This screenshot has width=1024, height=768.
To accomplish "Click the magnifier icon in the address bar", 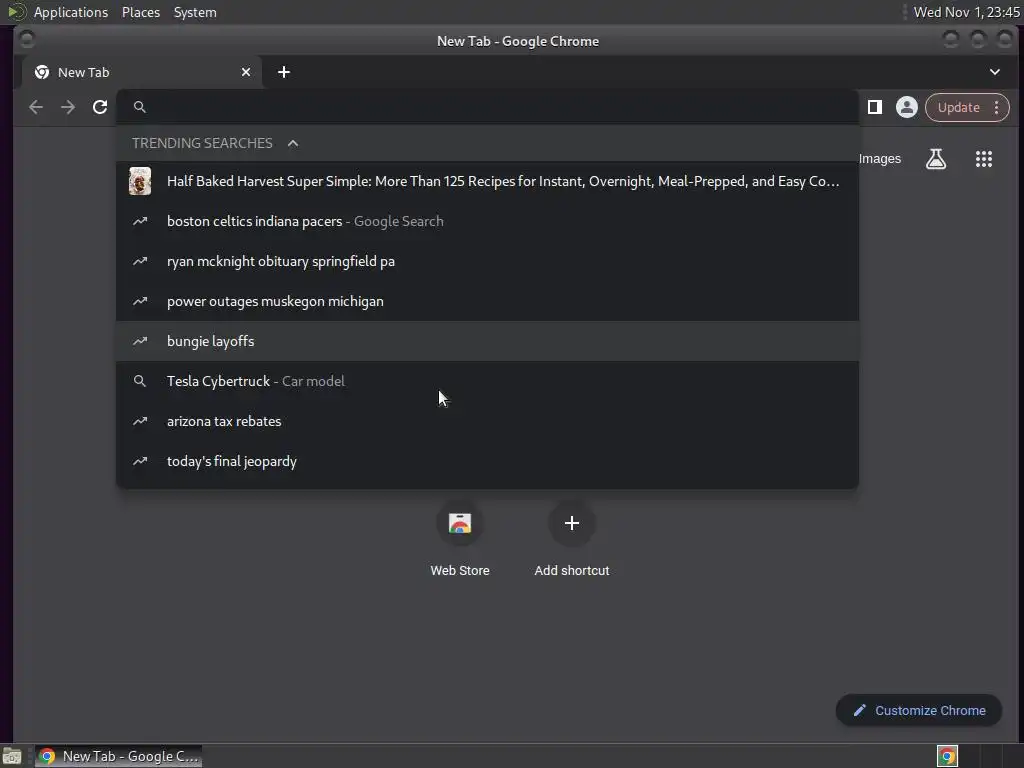I will coord(140,106).
